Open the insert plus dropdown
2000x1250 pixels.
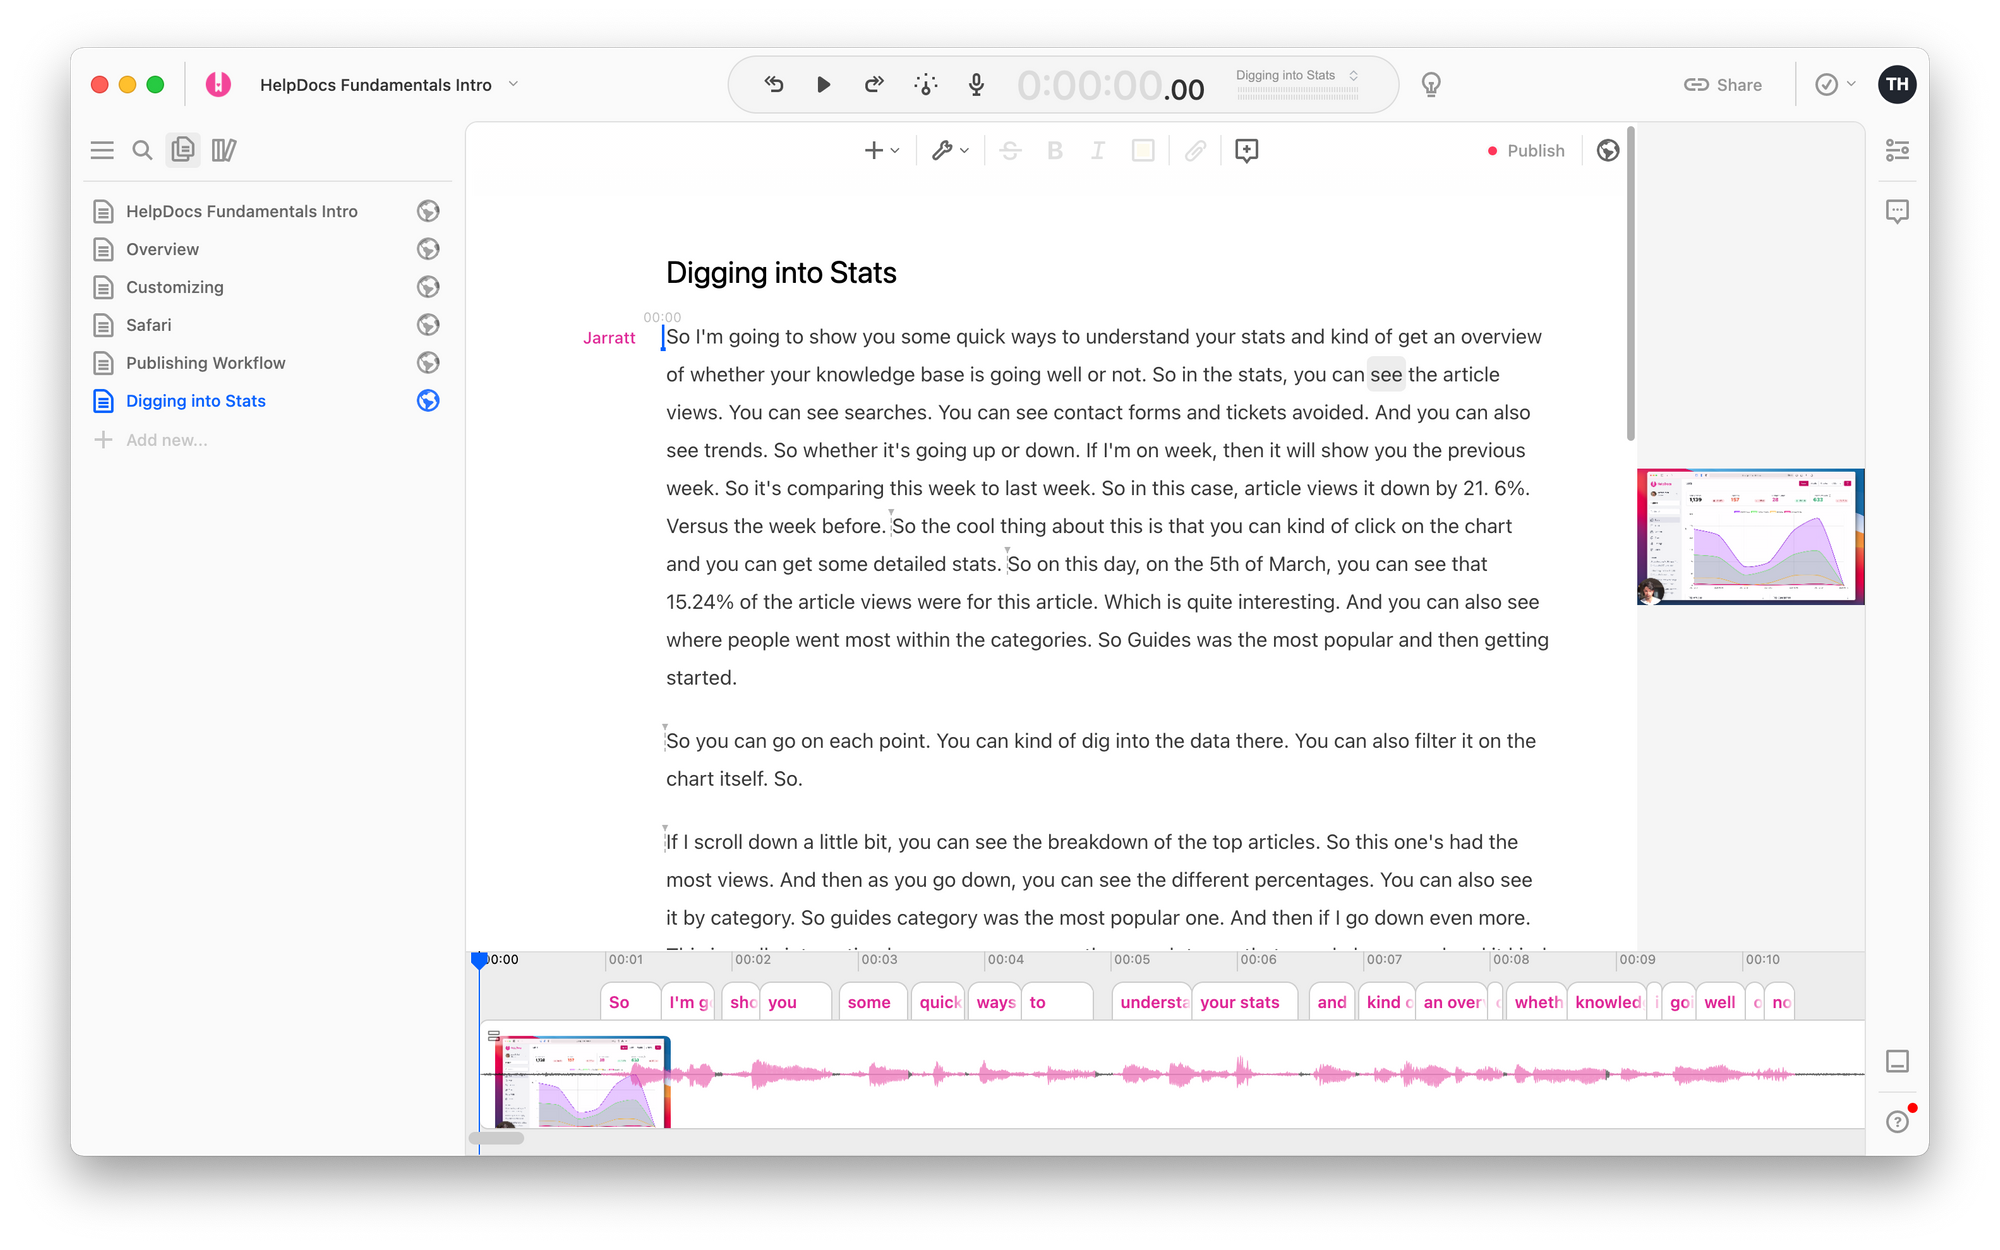(x=881, y=150)
